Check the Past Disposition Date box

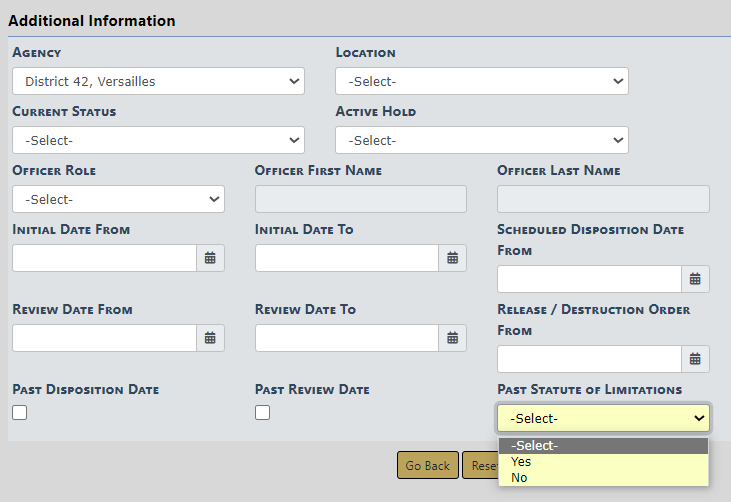(x=20, y=413)
